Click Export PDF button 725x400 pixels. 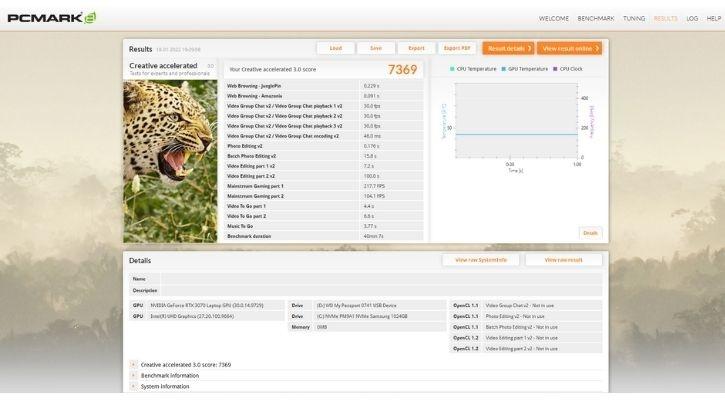click(x=458, y=48)
